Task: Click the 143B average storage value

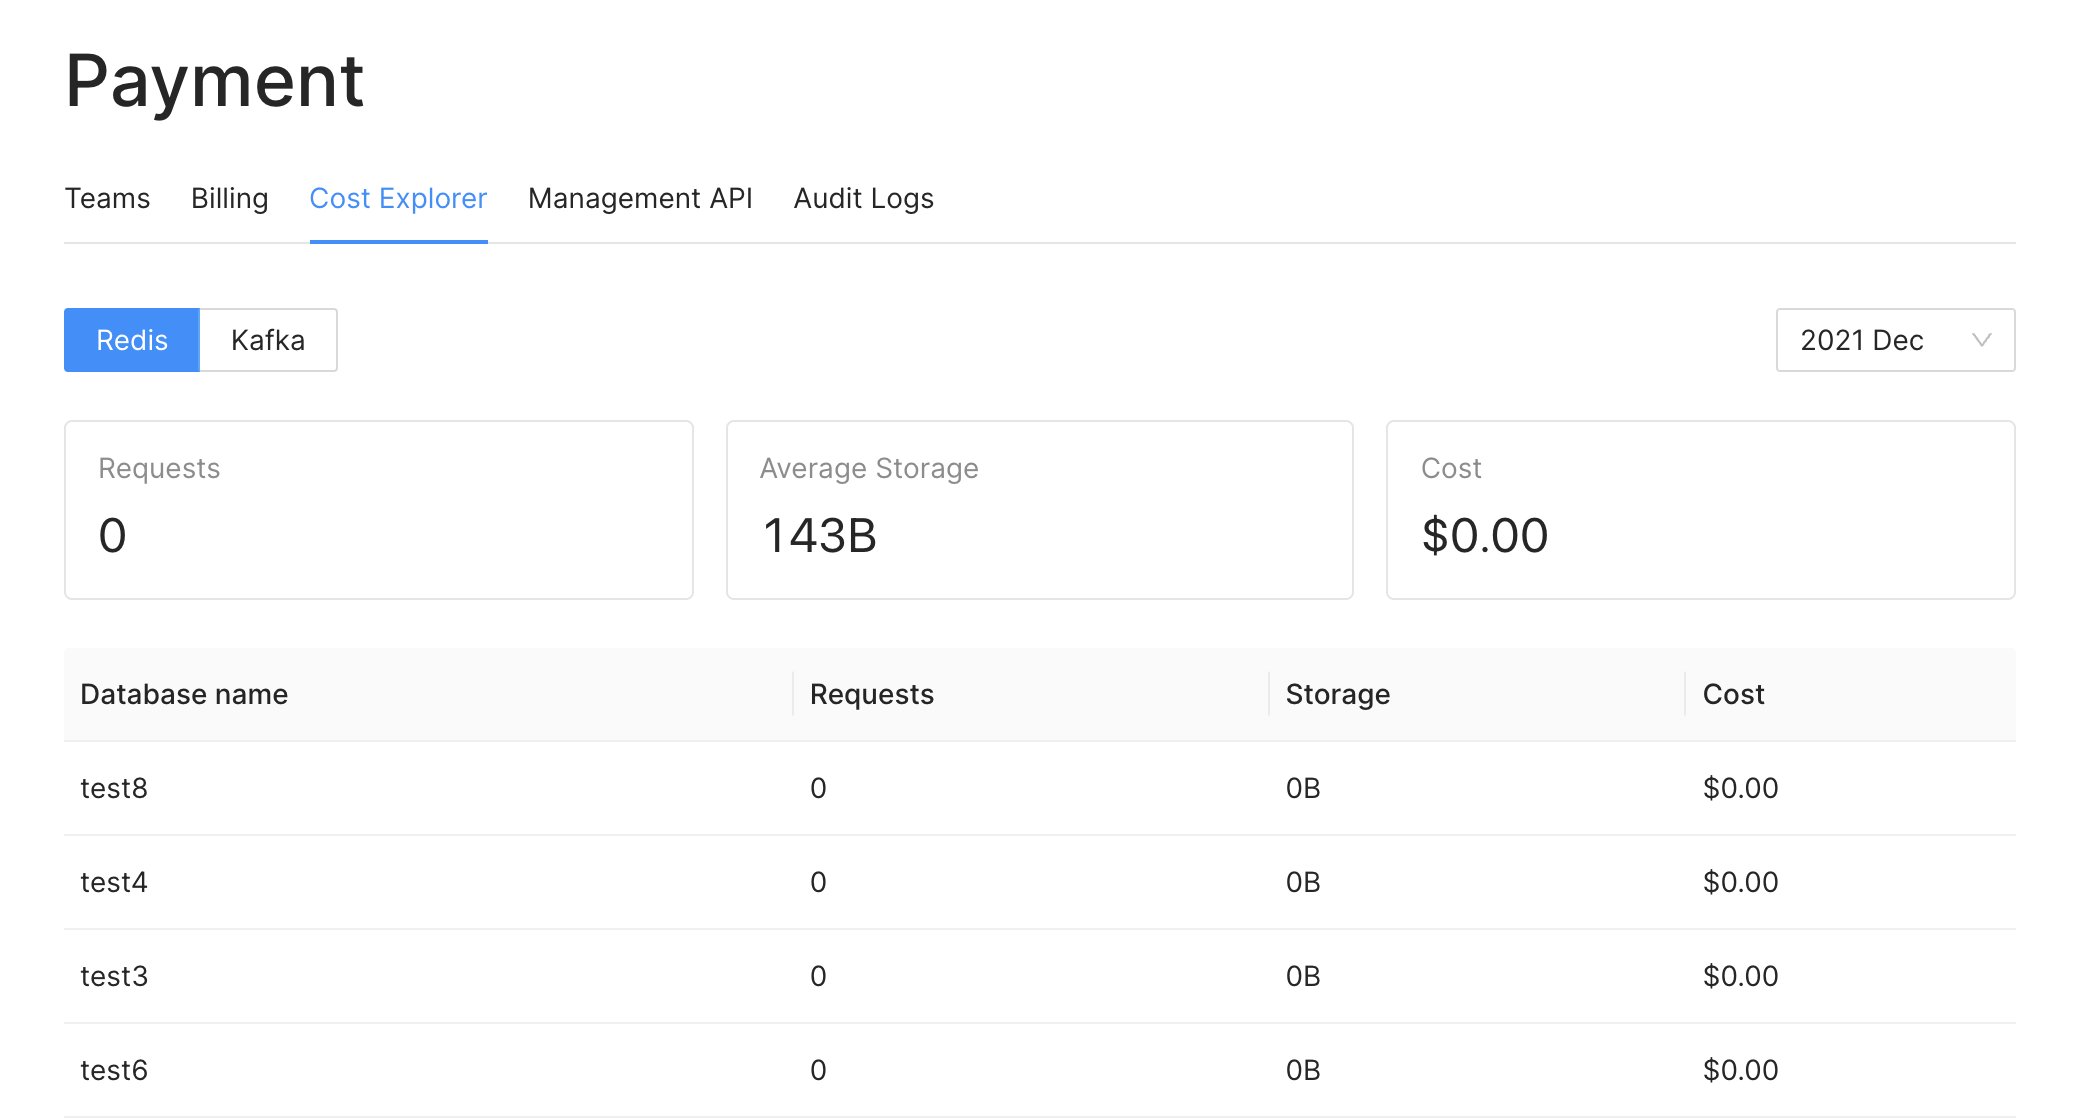Action: point(820,535)
